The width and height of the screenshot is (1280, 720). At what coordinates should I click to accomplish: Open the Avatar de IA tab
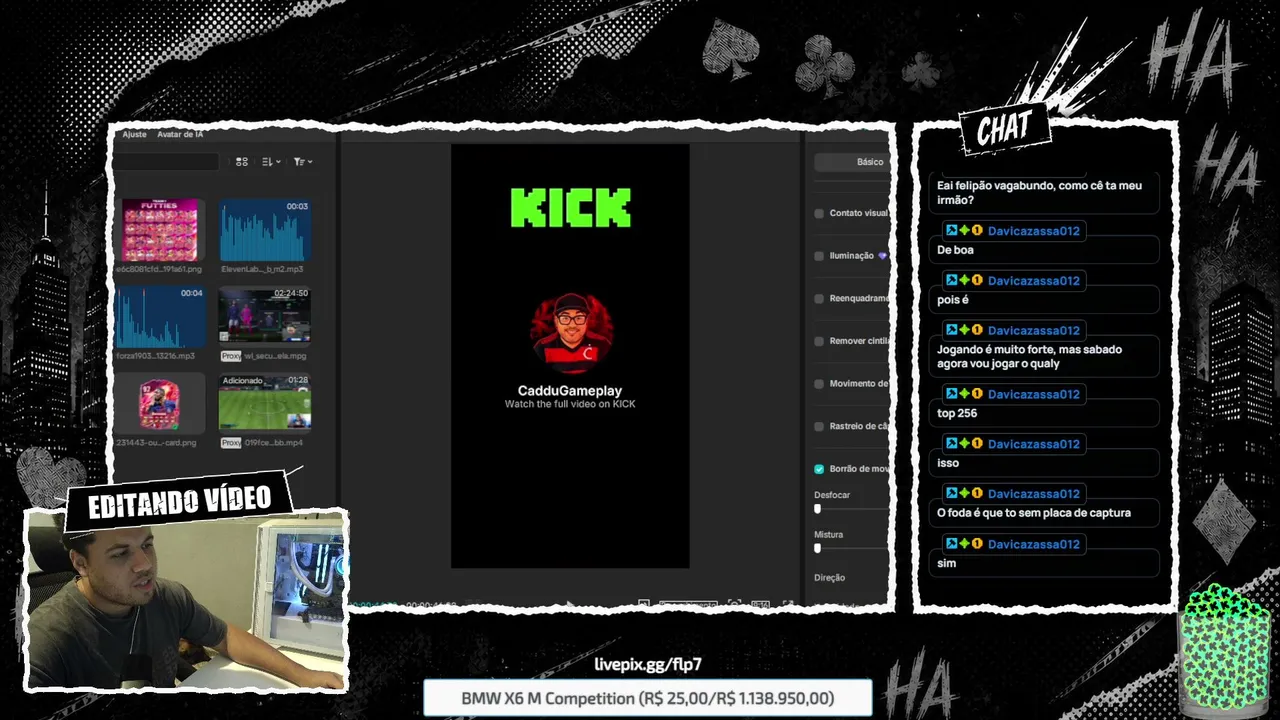pyautogui.click(x=180, y=134)
